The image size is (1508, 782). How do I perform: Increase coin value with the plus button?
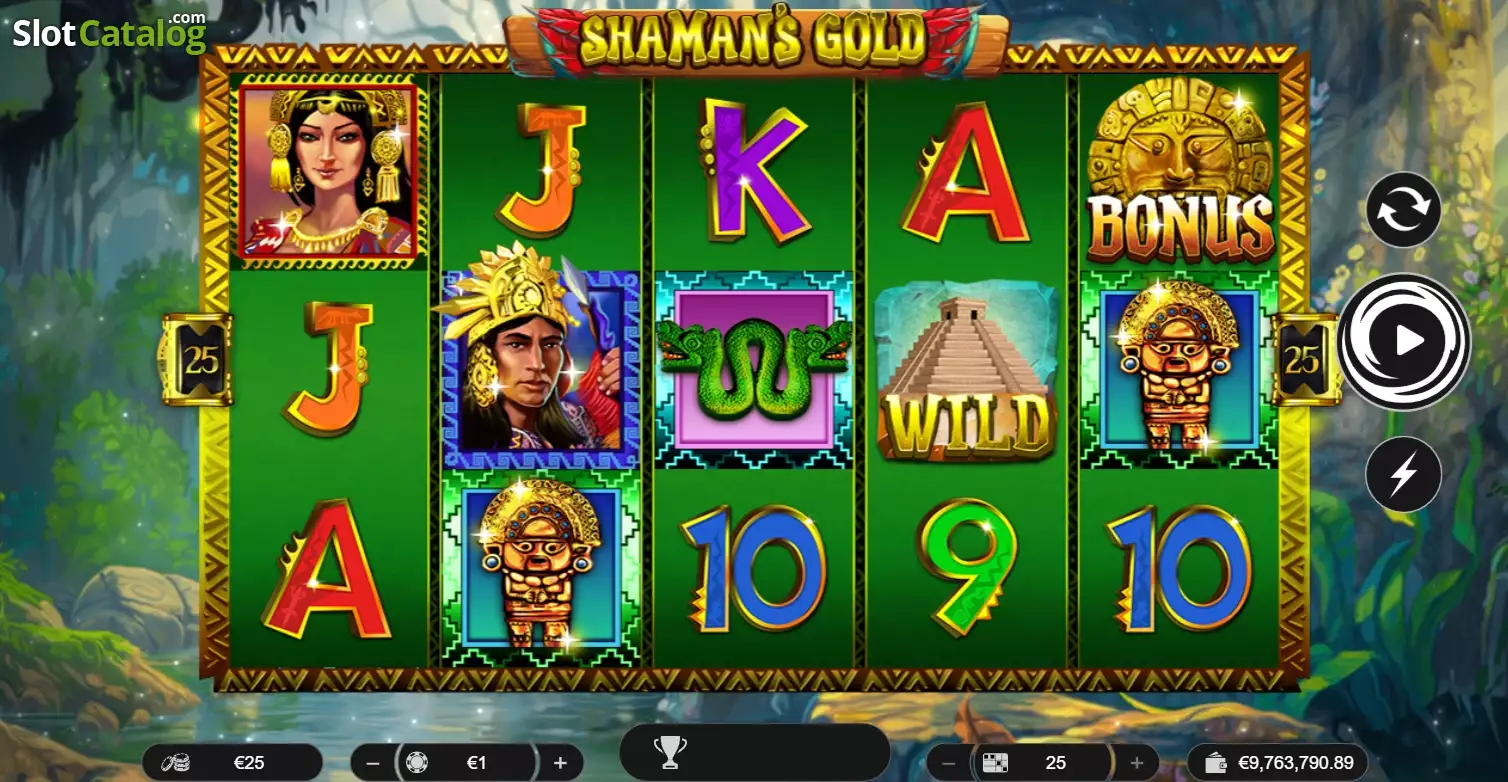point(560,763)
